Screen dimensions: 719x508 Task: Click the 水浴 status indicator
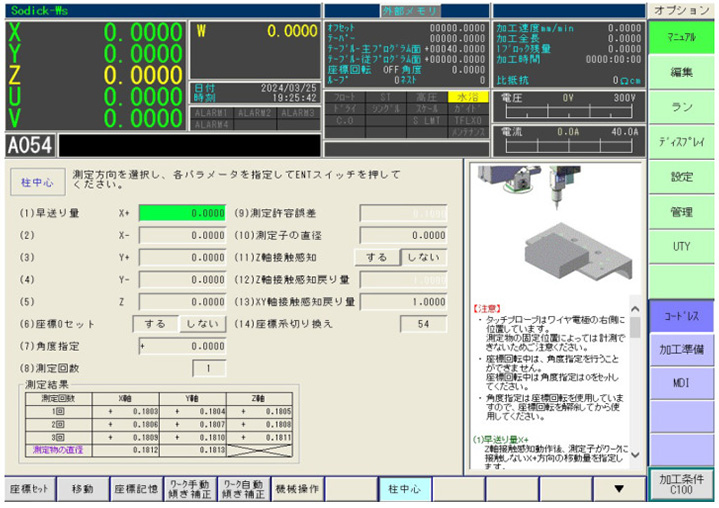tap(468, 97)
